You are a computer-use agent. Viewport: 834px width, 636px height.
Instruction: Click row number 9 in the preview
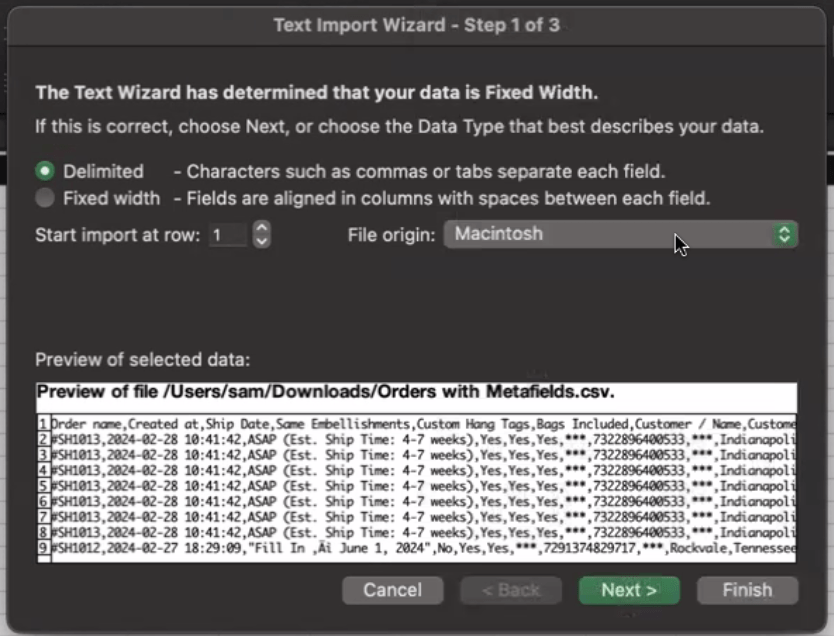[40, 547]
